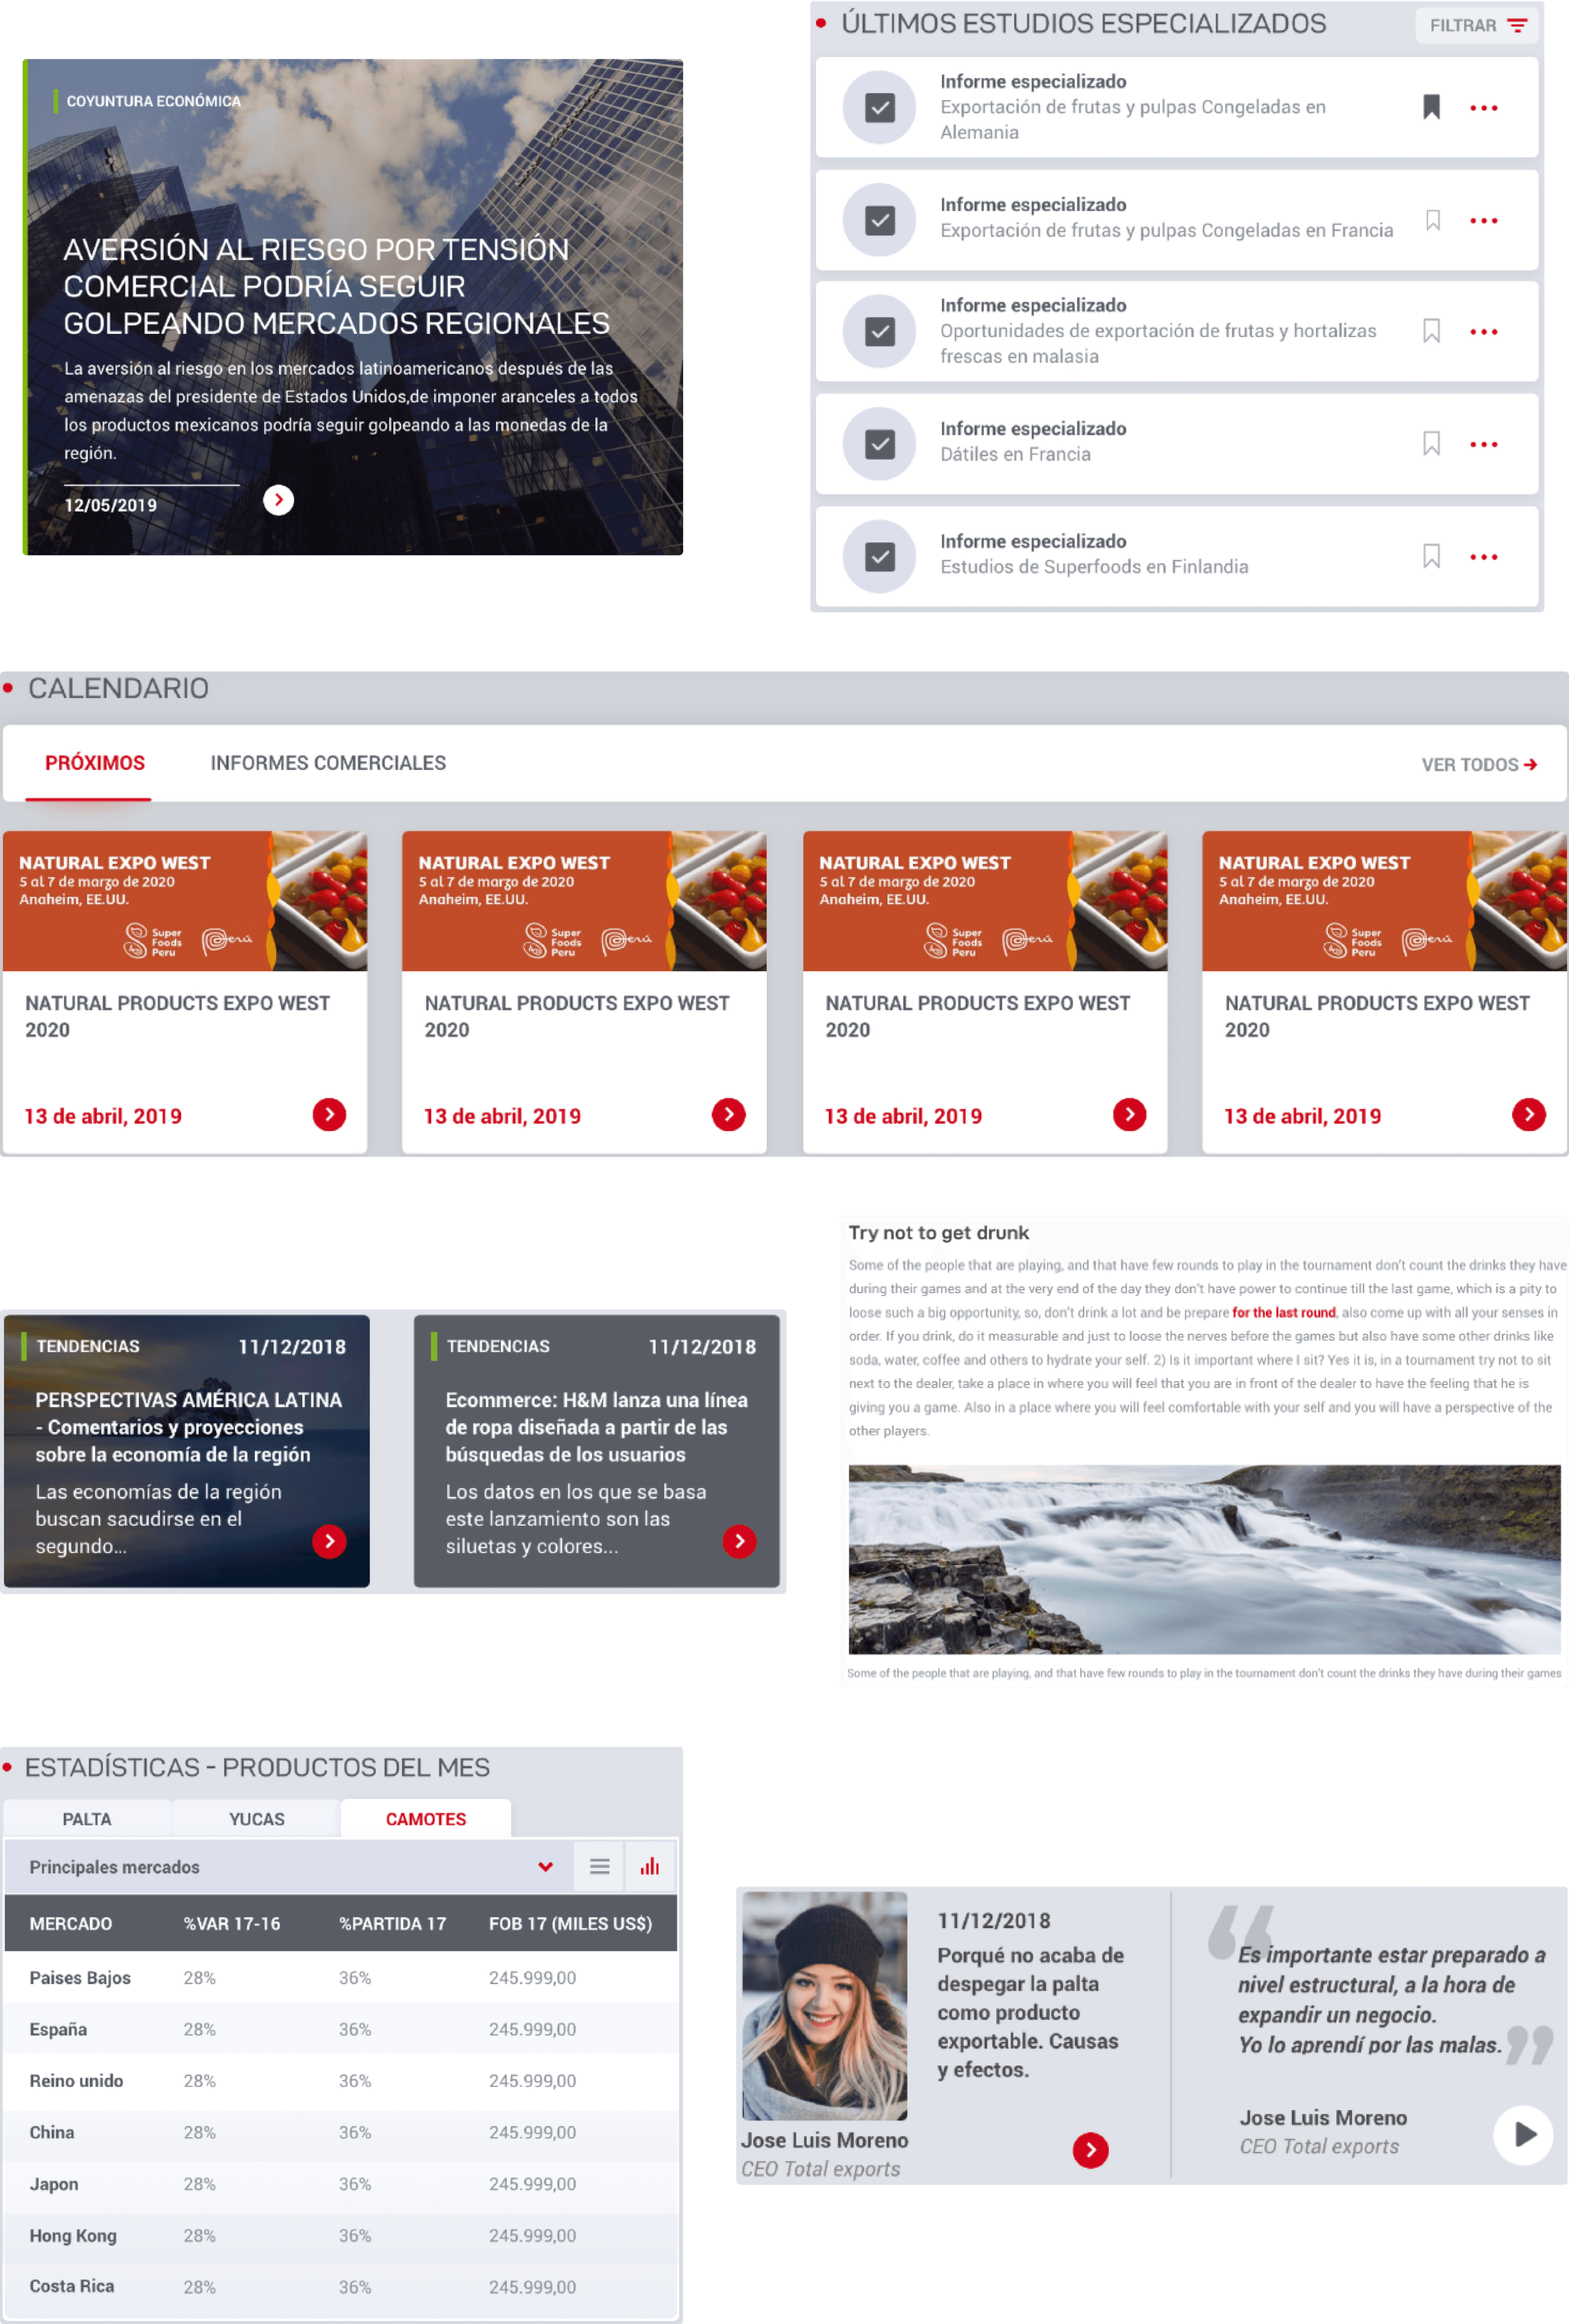1569x2324 pixels.
Task: Expand the Principales mercados dropdown
Action: pos(289,1867)
